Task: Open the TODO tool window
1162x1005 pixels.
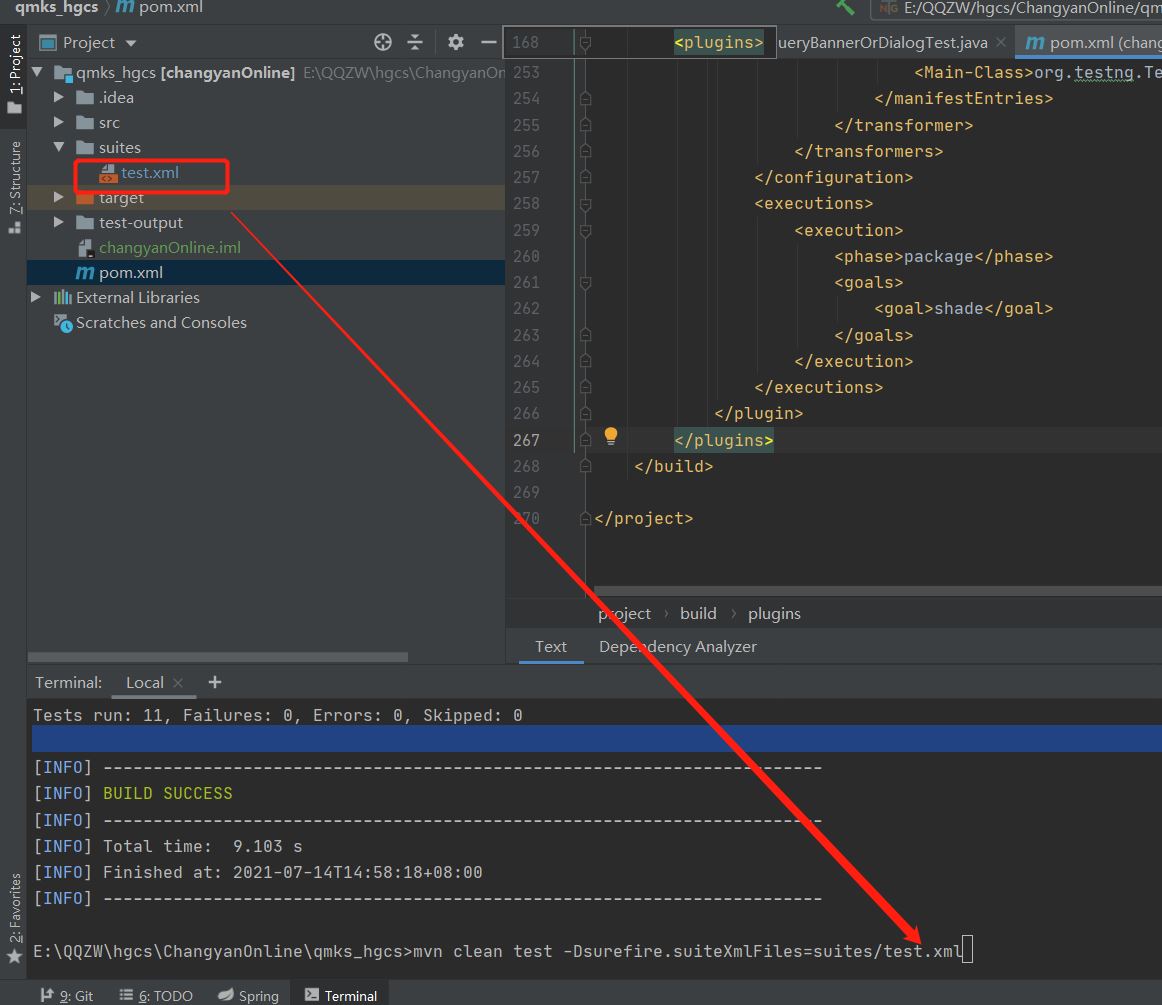Action: [x=156, y=995]
